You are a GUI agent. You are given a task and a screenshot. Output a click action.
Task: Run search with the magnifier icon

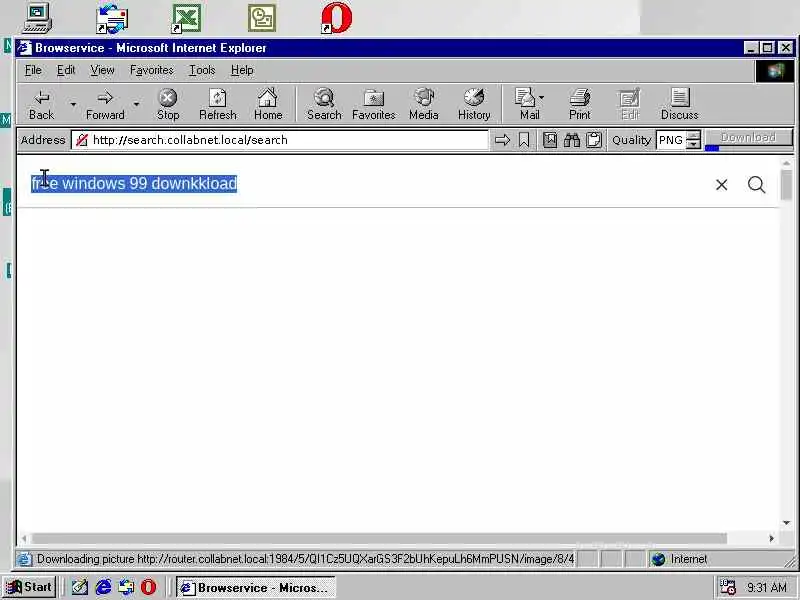pyautogui.click(x=757, y=185)
